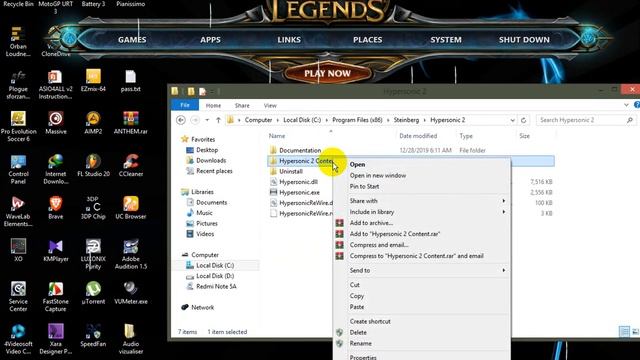
Task: Select the Hypersonic.exe file
Action: pyautogui.click(x=299, y=192)
